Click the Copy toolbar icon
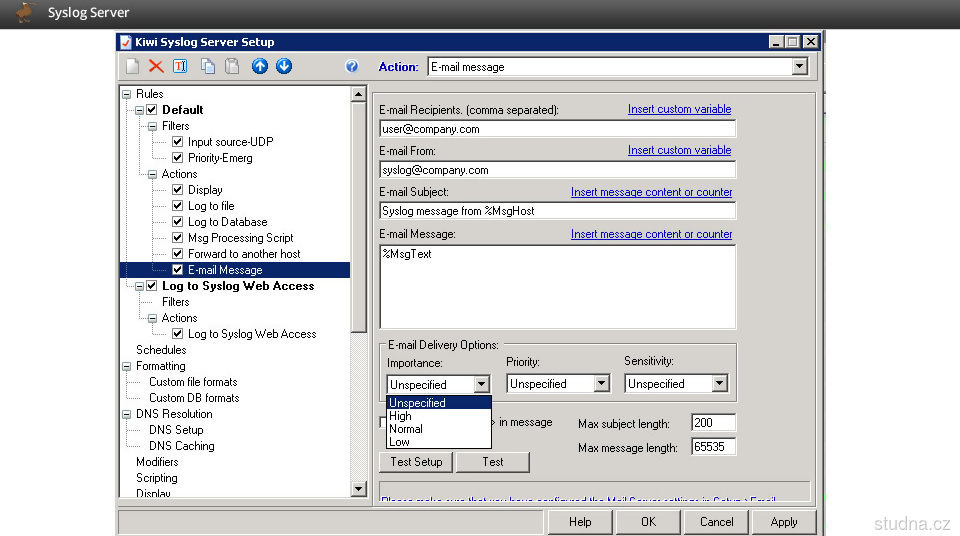 pos(208,67)
